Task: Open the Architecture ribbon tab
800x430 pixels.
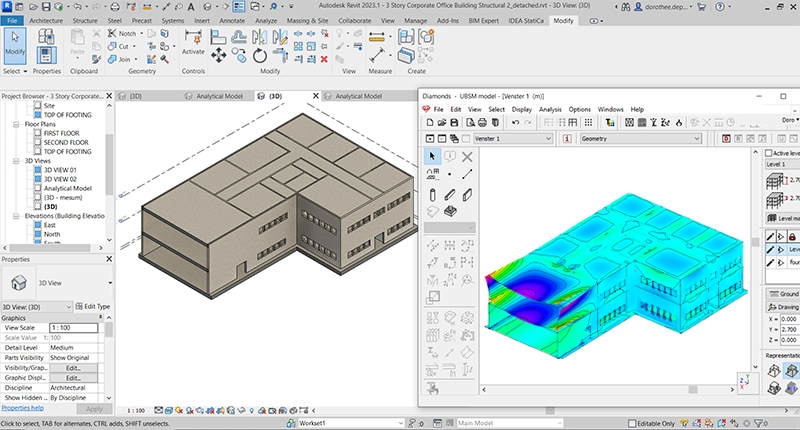Action: (46, 21)
